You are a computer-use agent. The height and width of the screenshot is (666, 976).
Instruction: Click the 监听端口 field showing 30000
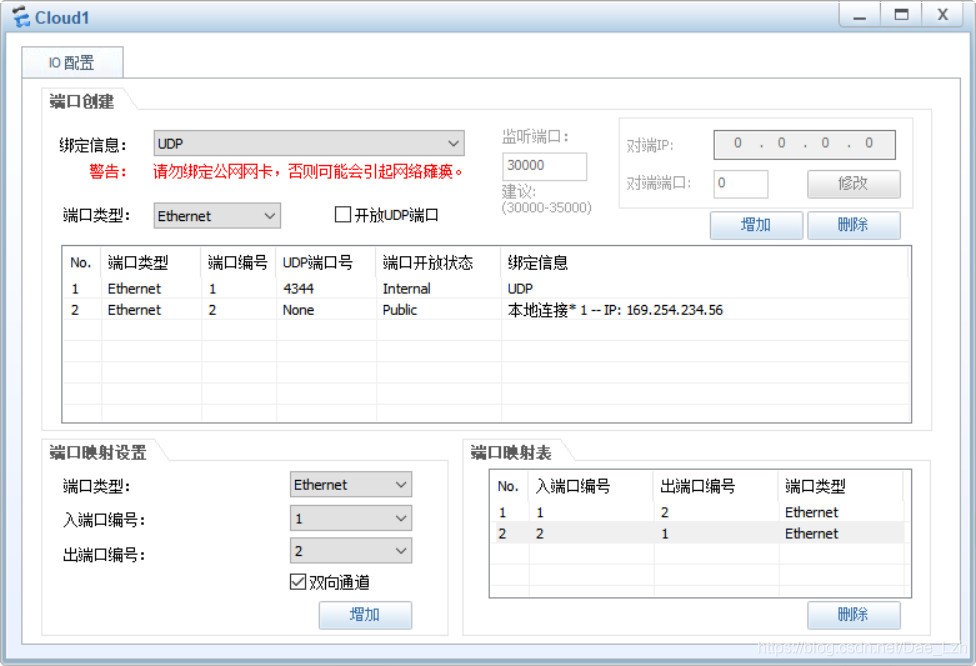[544, 166]
